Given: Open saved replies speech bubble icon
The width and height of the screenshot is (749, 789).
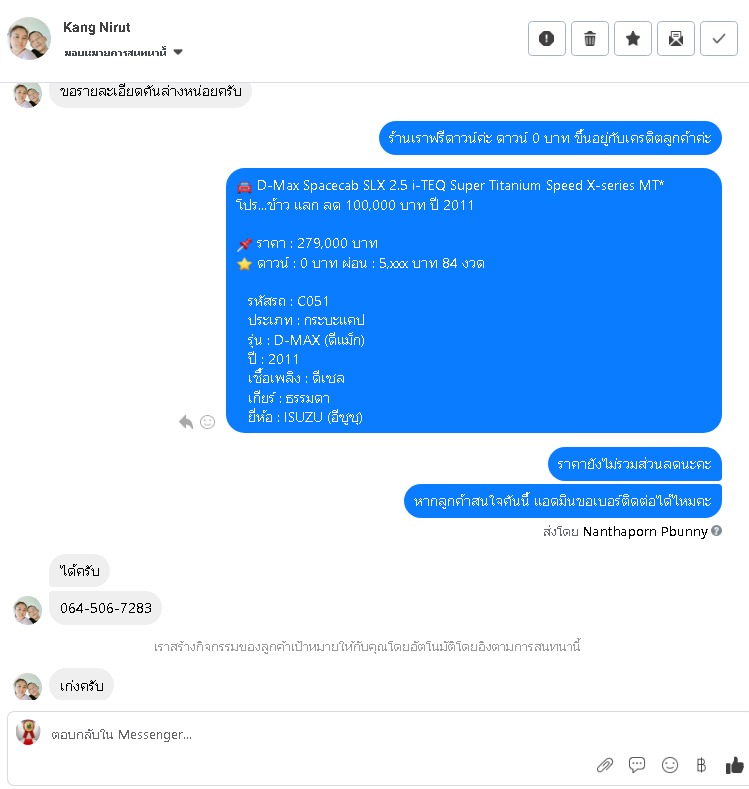Looking at the screenshot, I should pos(637,765).
